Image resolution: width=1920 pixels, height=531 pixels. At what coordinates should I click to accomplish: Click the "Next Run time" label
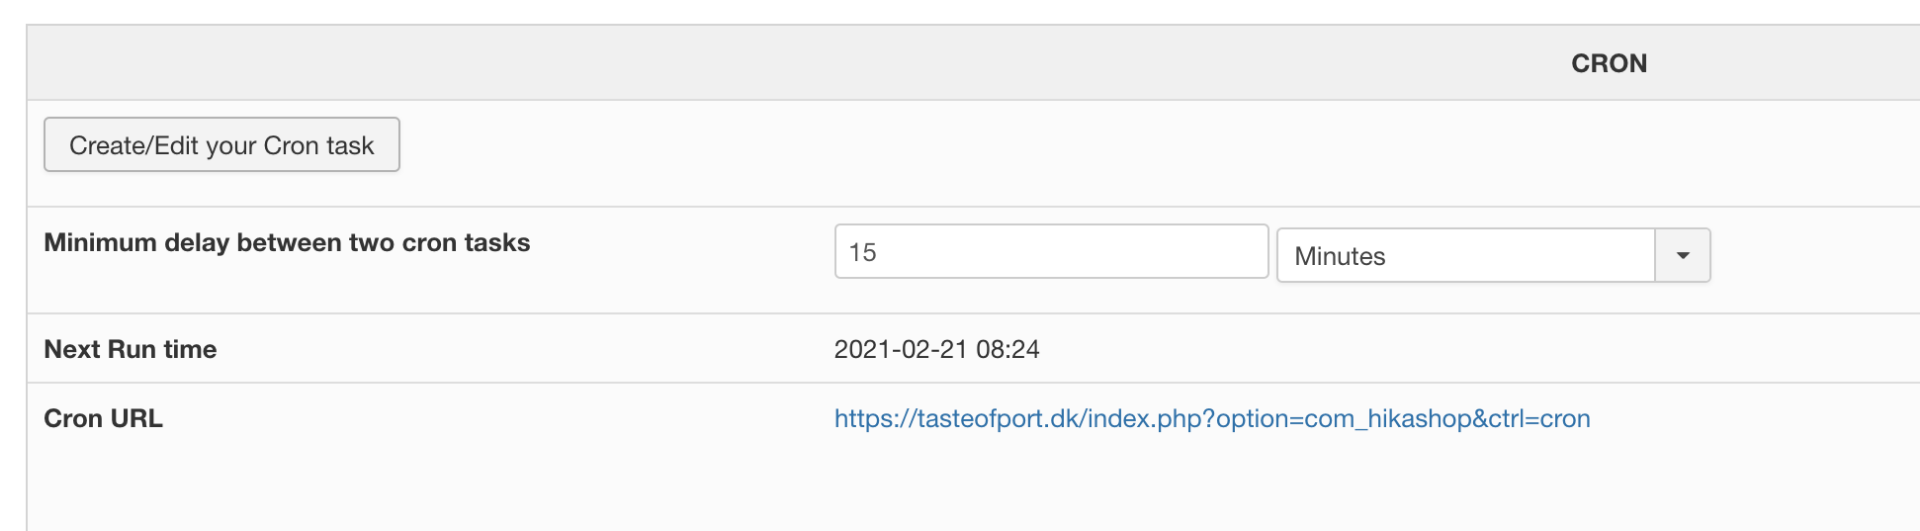(x=130, y=349)
